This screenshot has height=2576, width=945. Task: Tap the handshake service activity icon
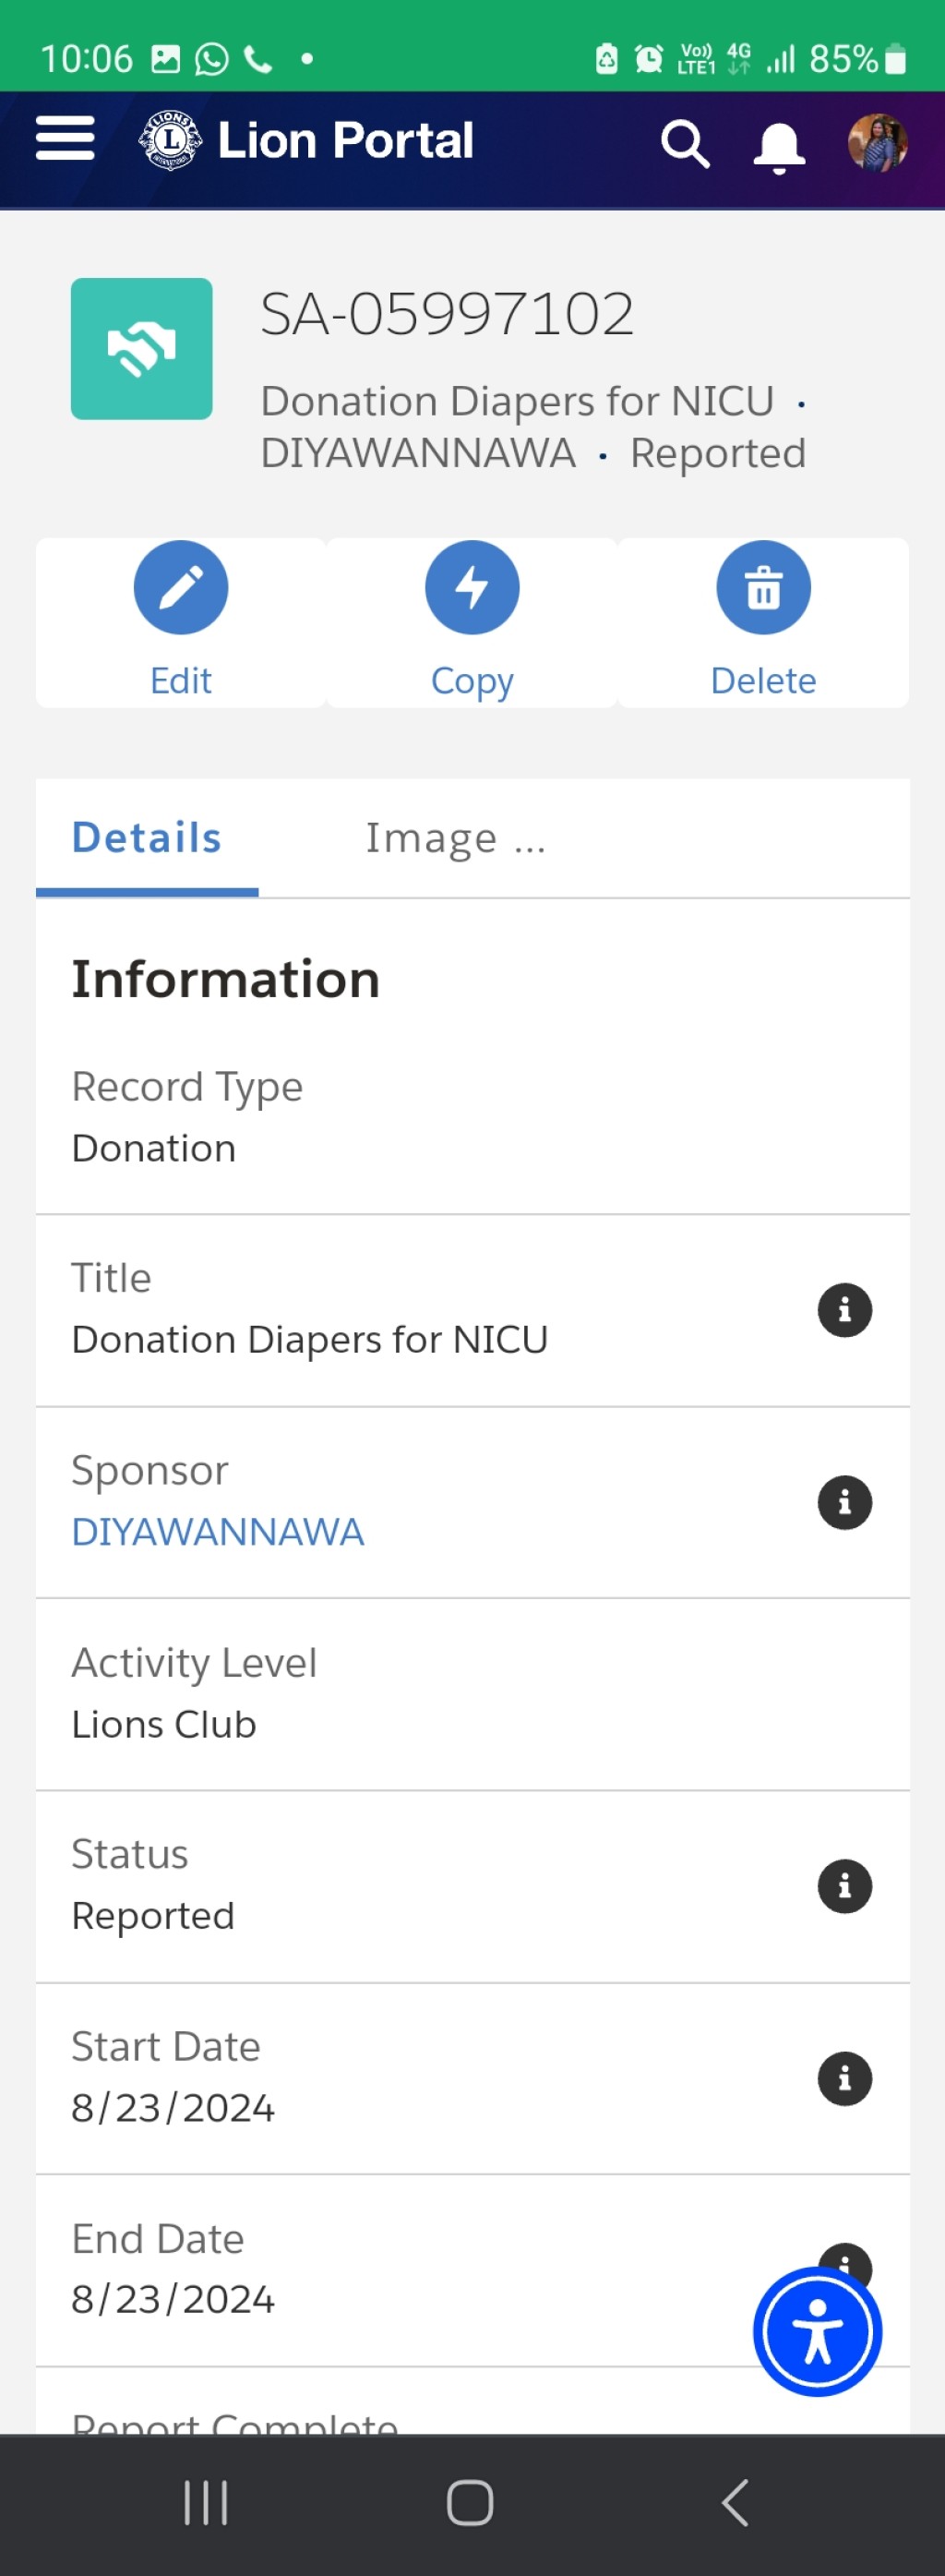(141, 349)
